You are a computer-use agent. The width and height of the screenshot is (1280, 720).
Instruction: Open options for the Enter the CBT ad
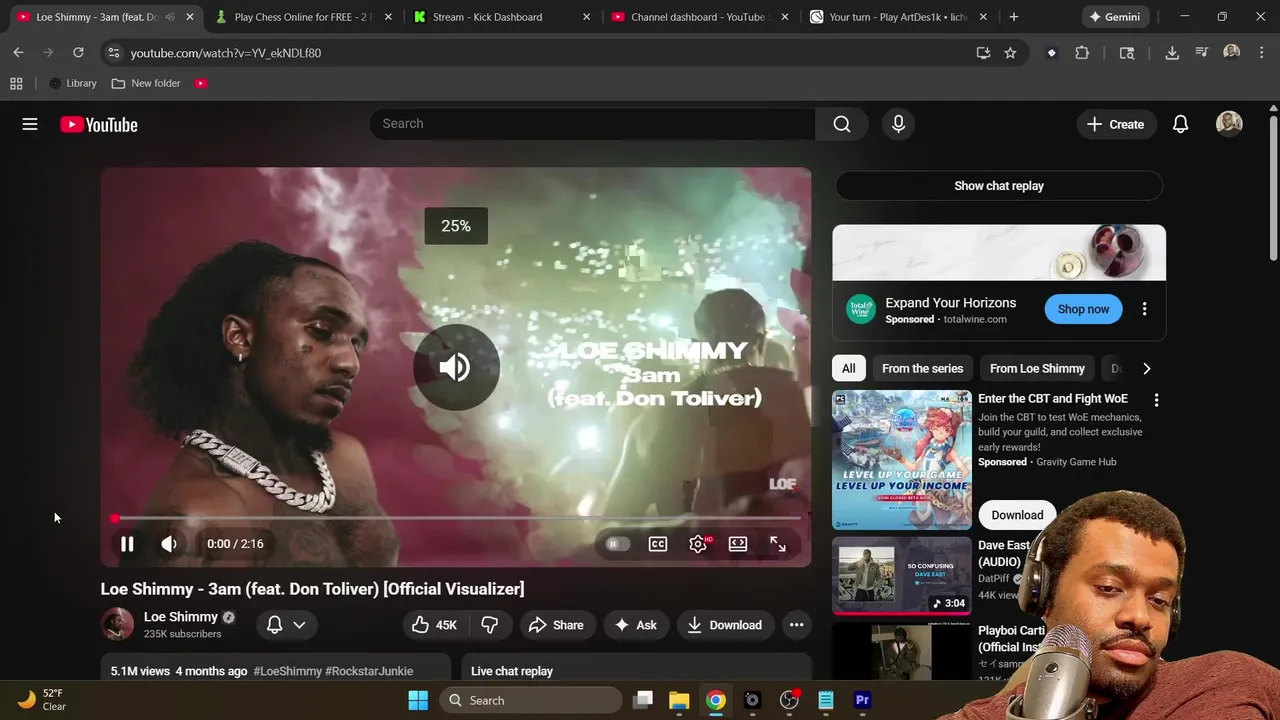coord(1156,400)
